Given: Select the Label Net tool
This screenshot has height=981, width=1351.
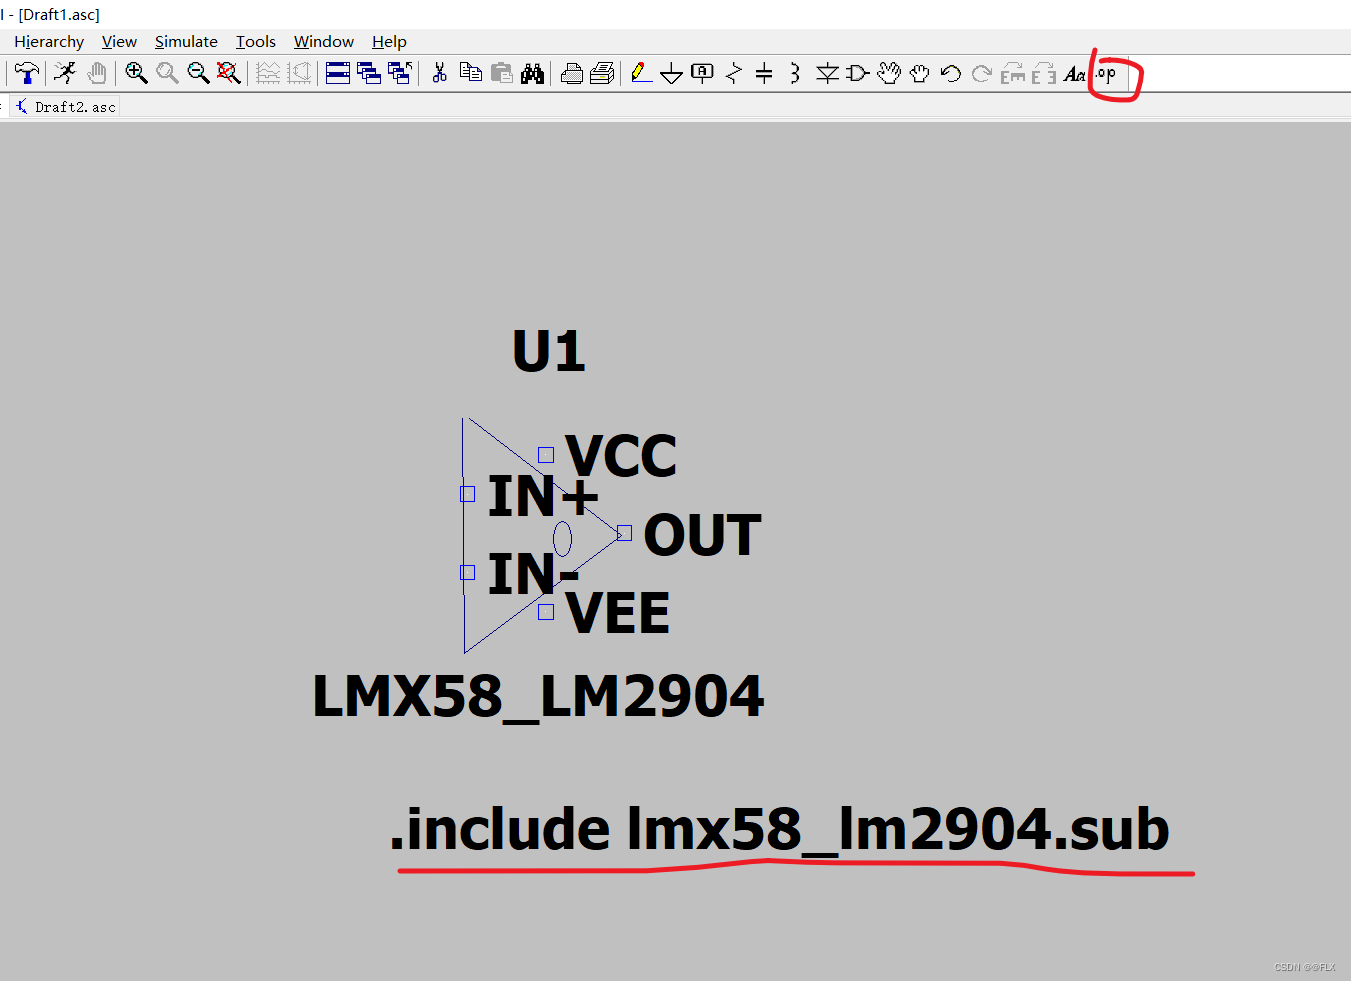Looking at the screenshot, I should (703, 73).
